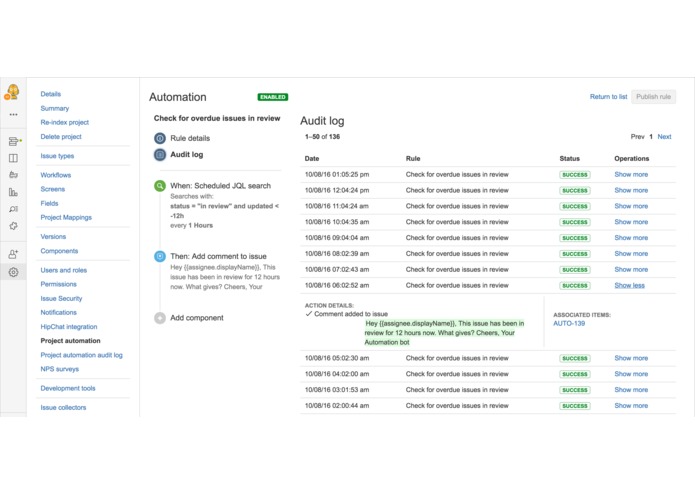Expand Show more for 09:04:04 am entry
This screenshot has width=695, height=494.
631,238
